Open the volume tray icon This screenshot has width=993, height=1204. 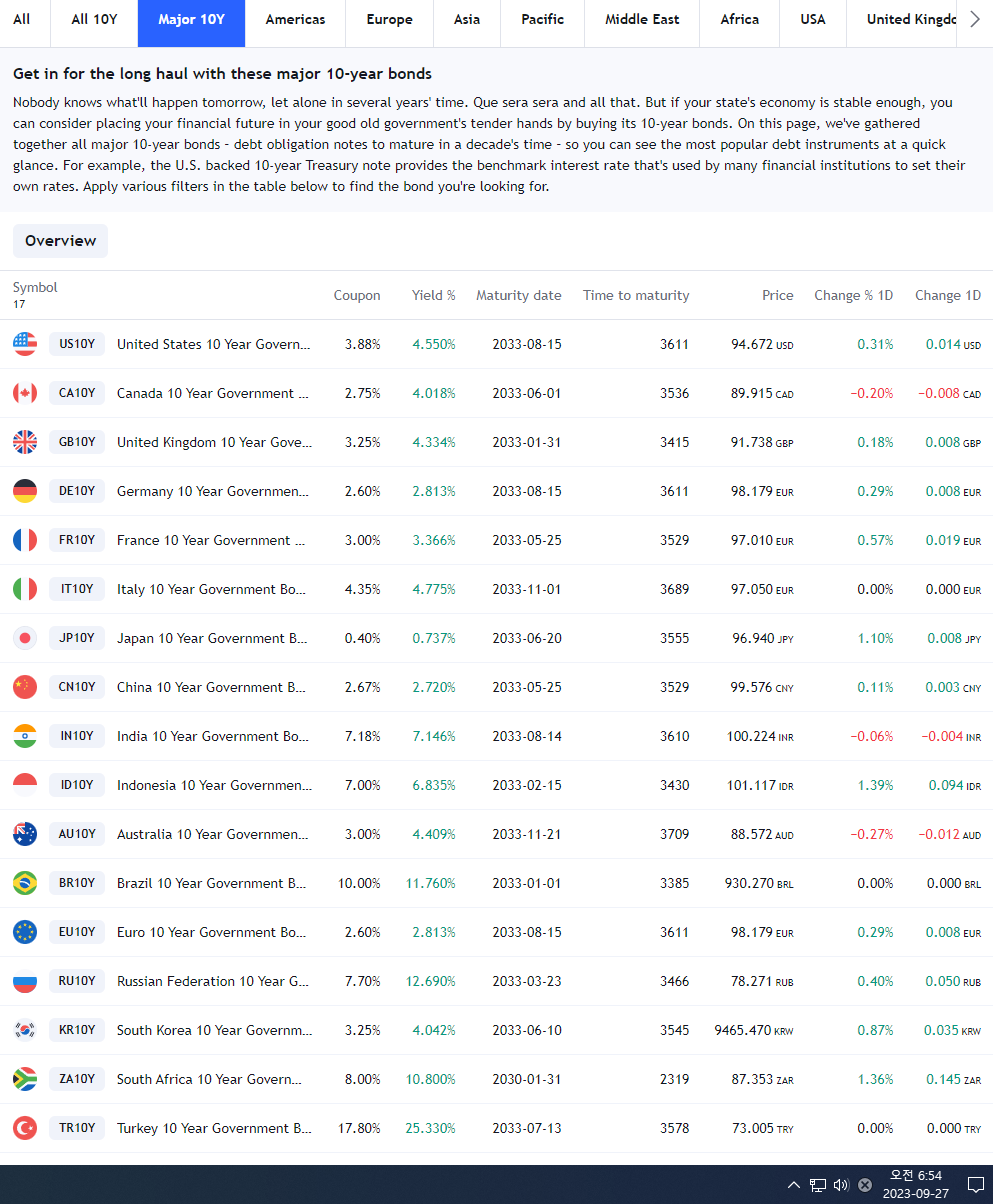pos(841,1185)
